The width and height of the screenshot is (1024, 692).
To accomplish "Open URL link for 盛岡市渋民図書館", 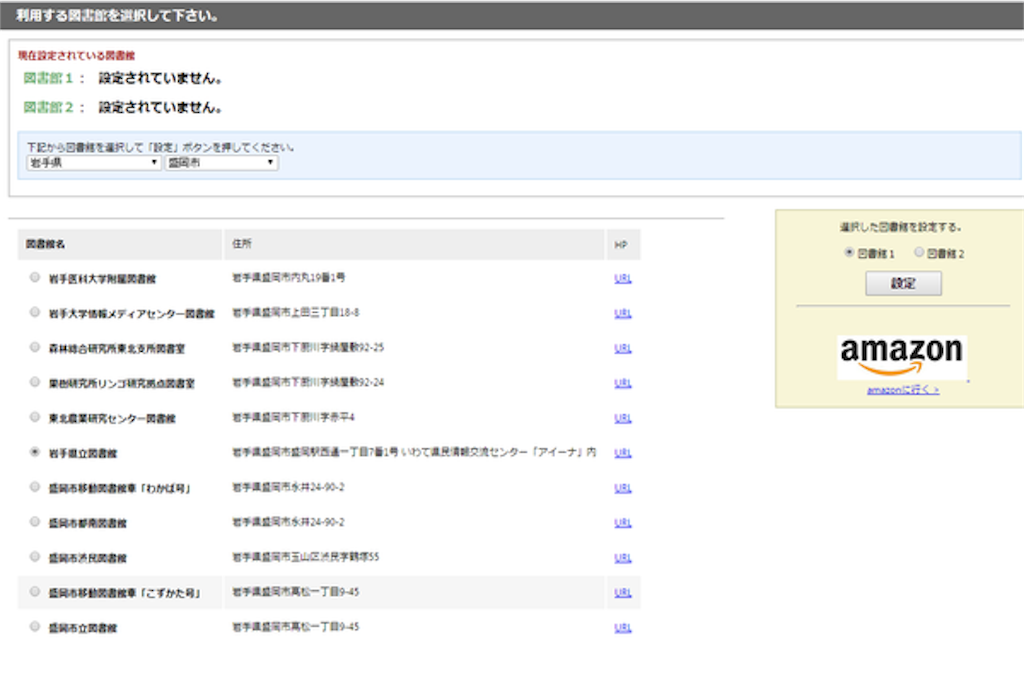I will [622, 558].
